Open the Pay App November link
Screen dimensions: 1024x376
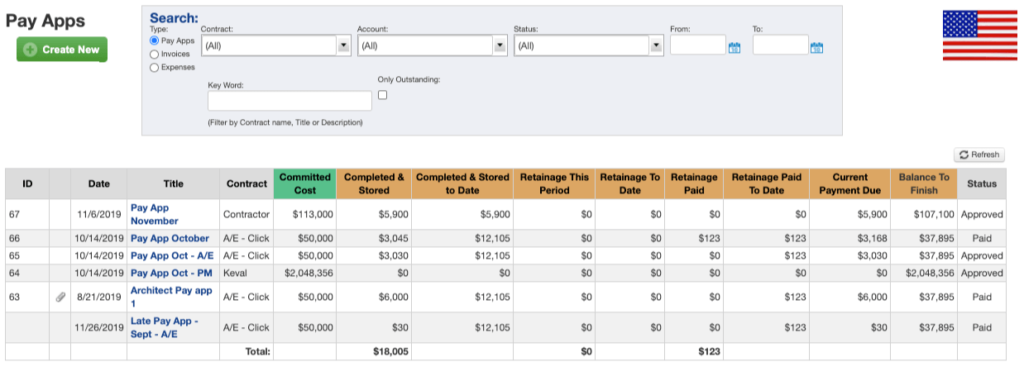point(155,214)
